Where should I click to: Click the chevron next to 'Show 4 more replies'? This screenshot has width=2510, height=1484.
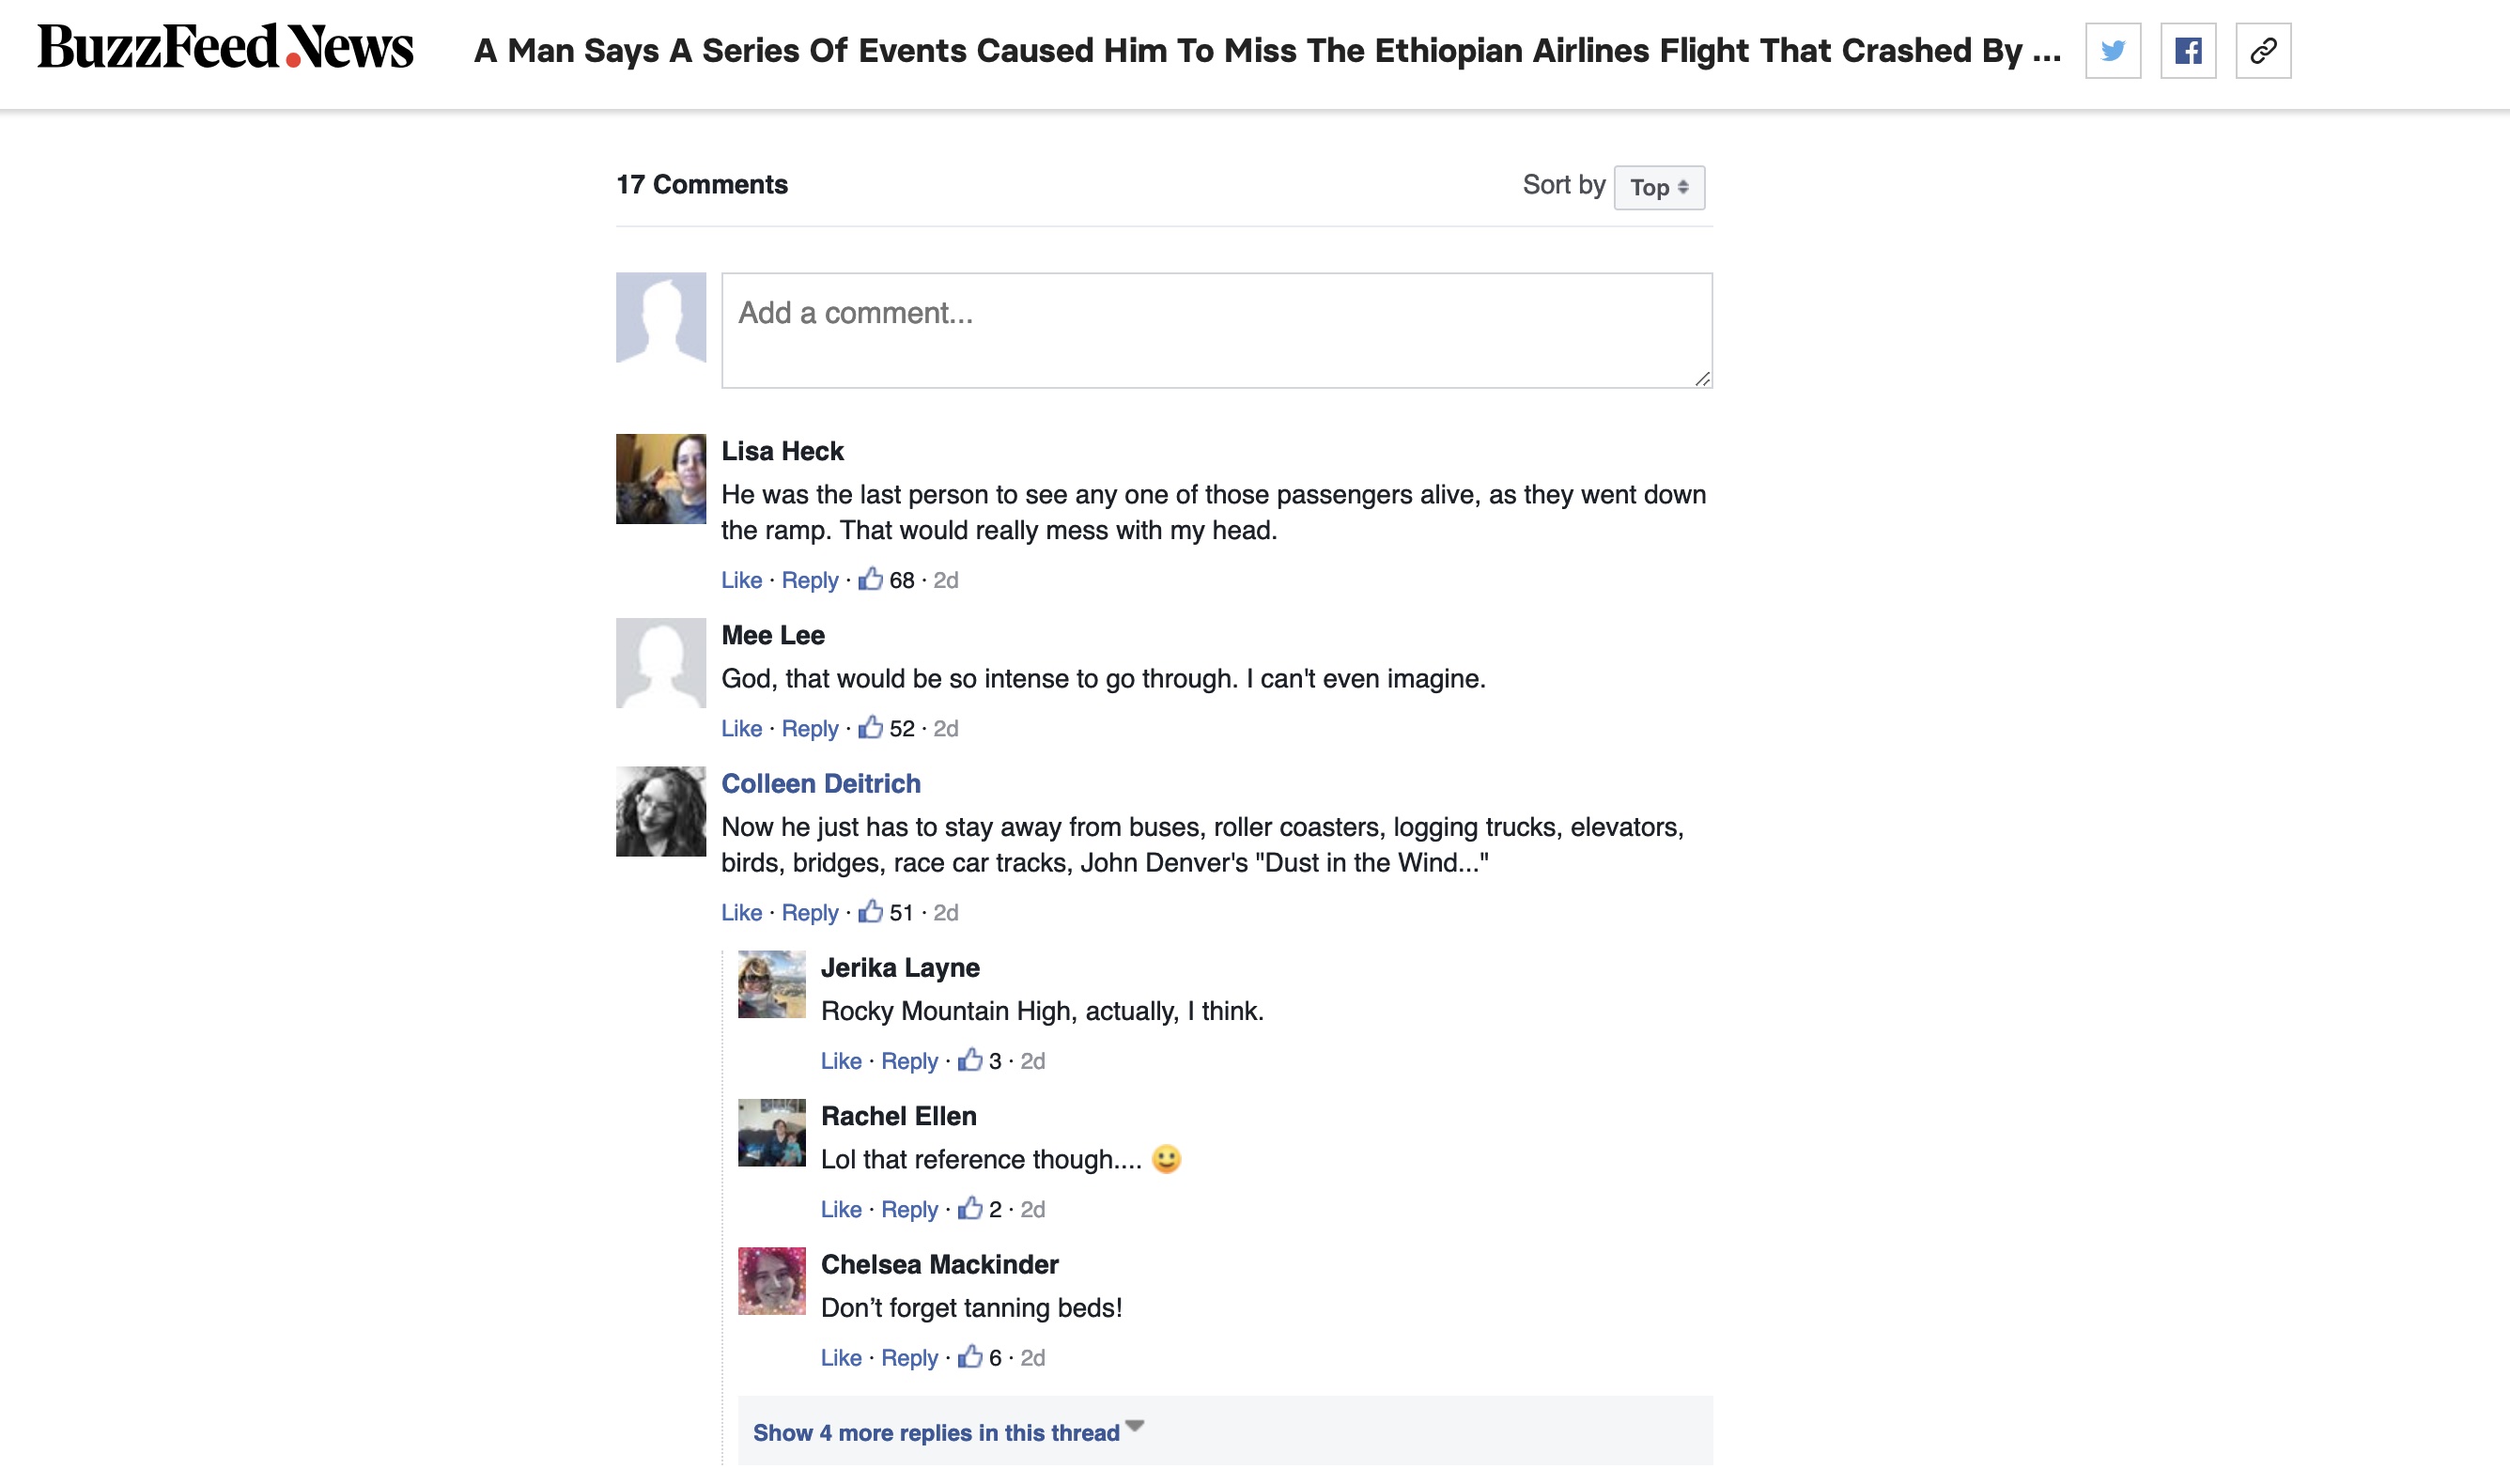coord(1138,1430)
